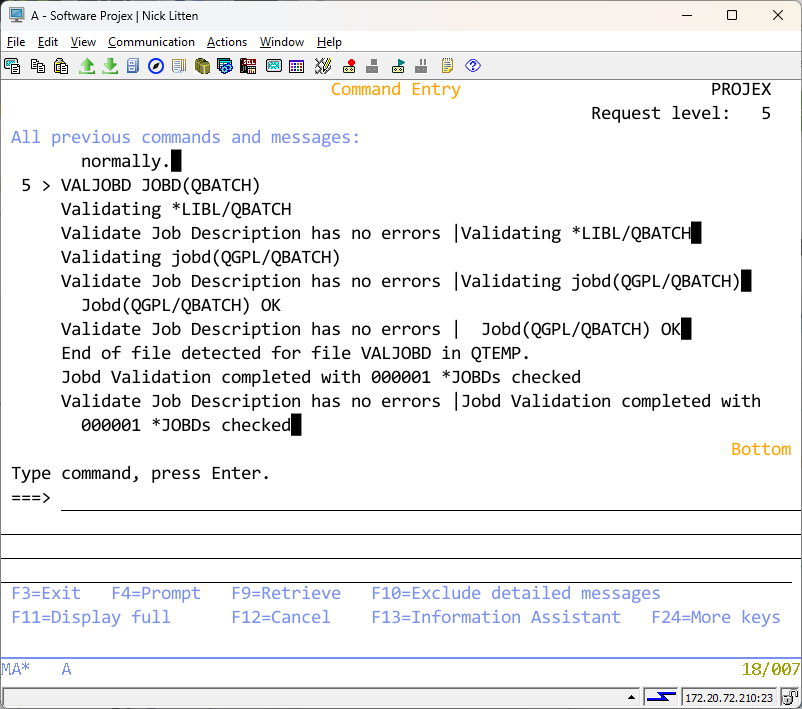Open the Window menu
Screen dimensions: 802x709
[x=282, y=42]
